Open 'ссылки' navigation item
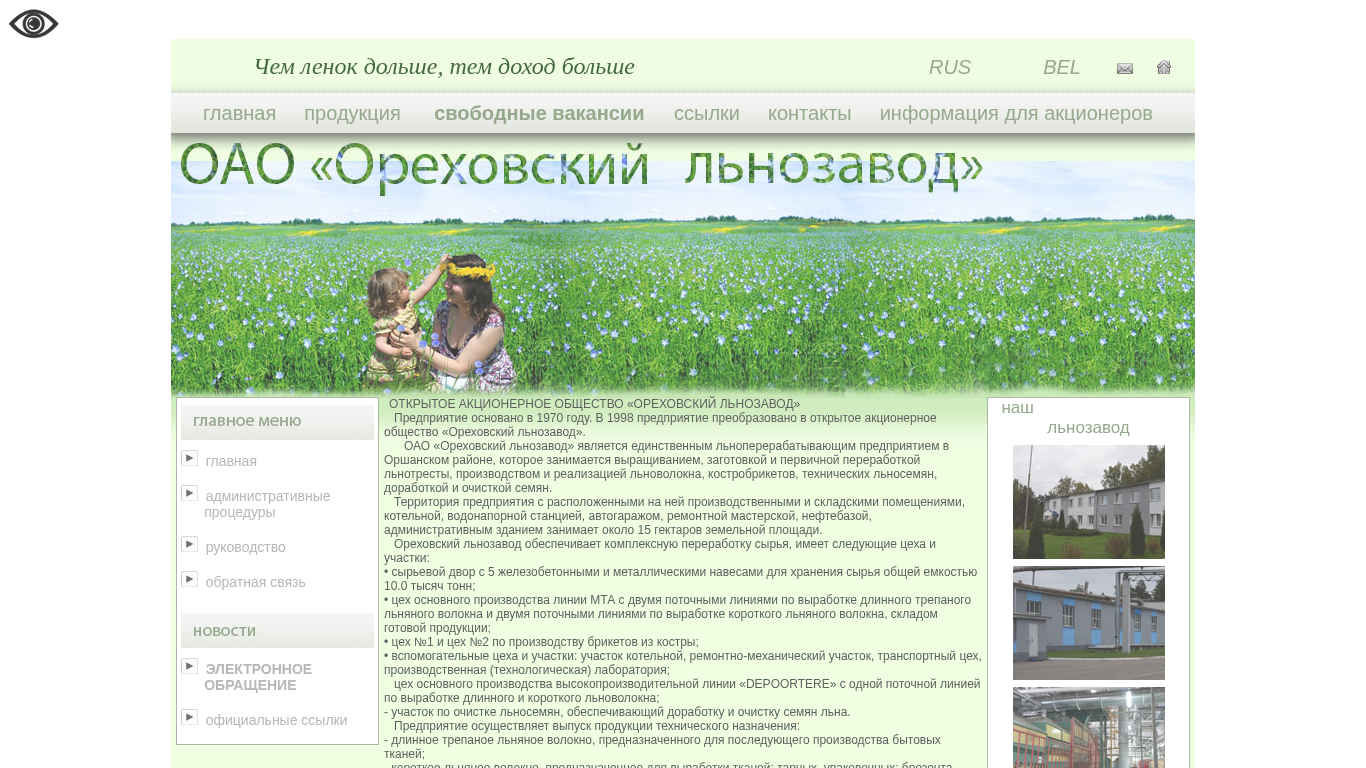Viewport: 1366px width, 768px height. click(x=707, y=113)
